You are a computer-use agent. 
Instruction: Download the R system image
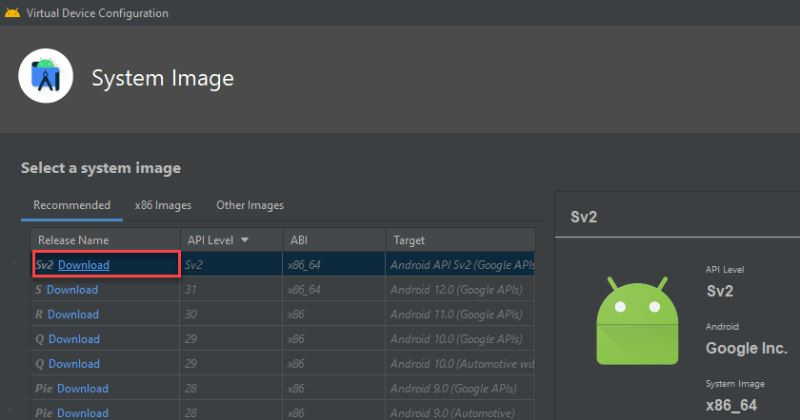click(73, 314)
